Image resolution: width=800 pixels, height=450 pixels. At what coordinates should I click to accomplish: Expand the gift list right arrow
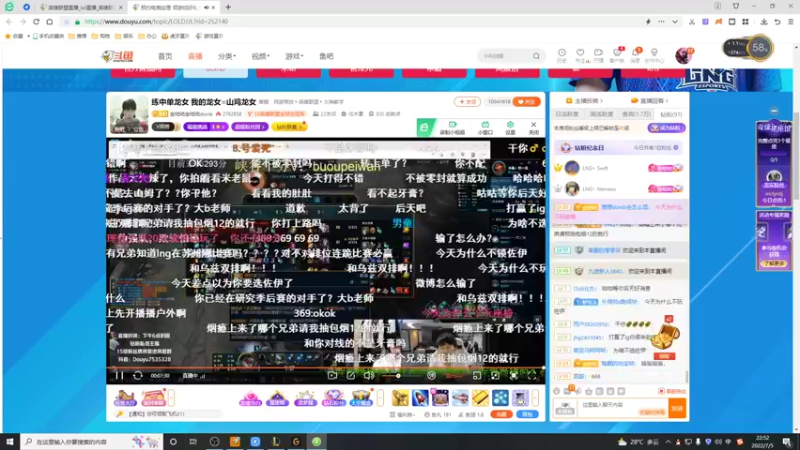coord(535,397)
